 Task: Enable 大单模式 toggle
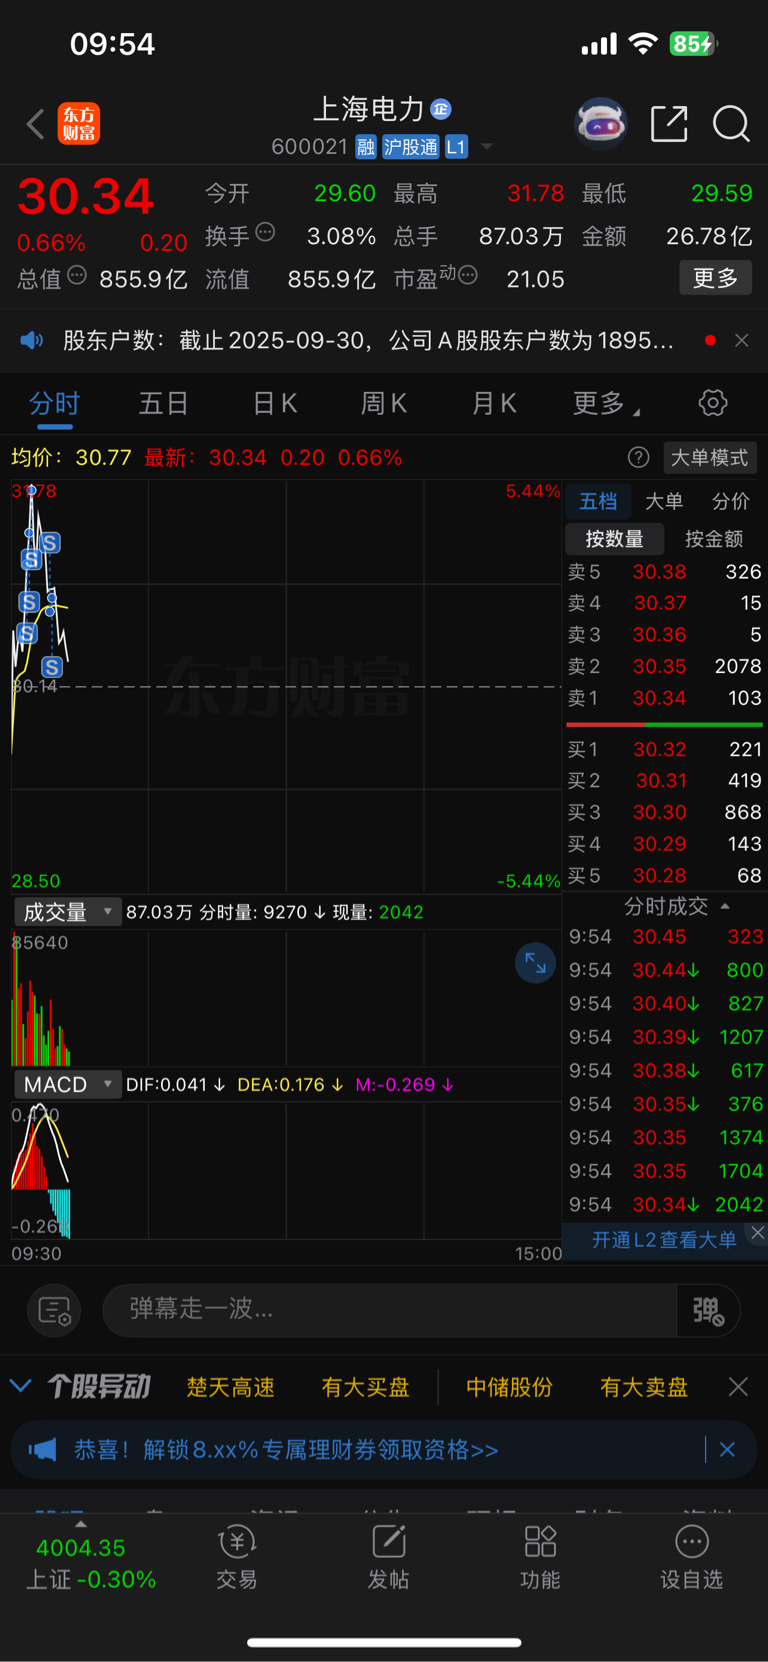710,457
